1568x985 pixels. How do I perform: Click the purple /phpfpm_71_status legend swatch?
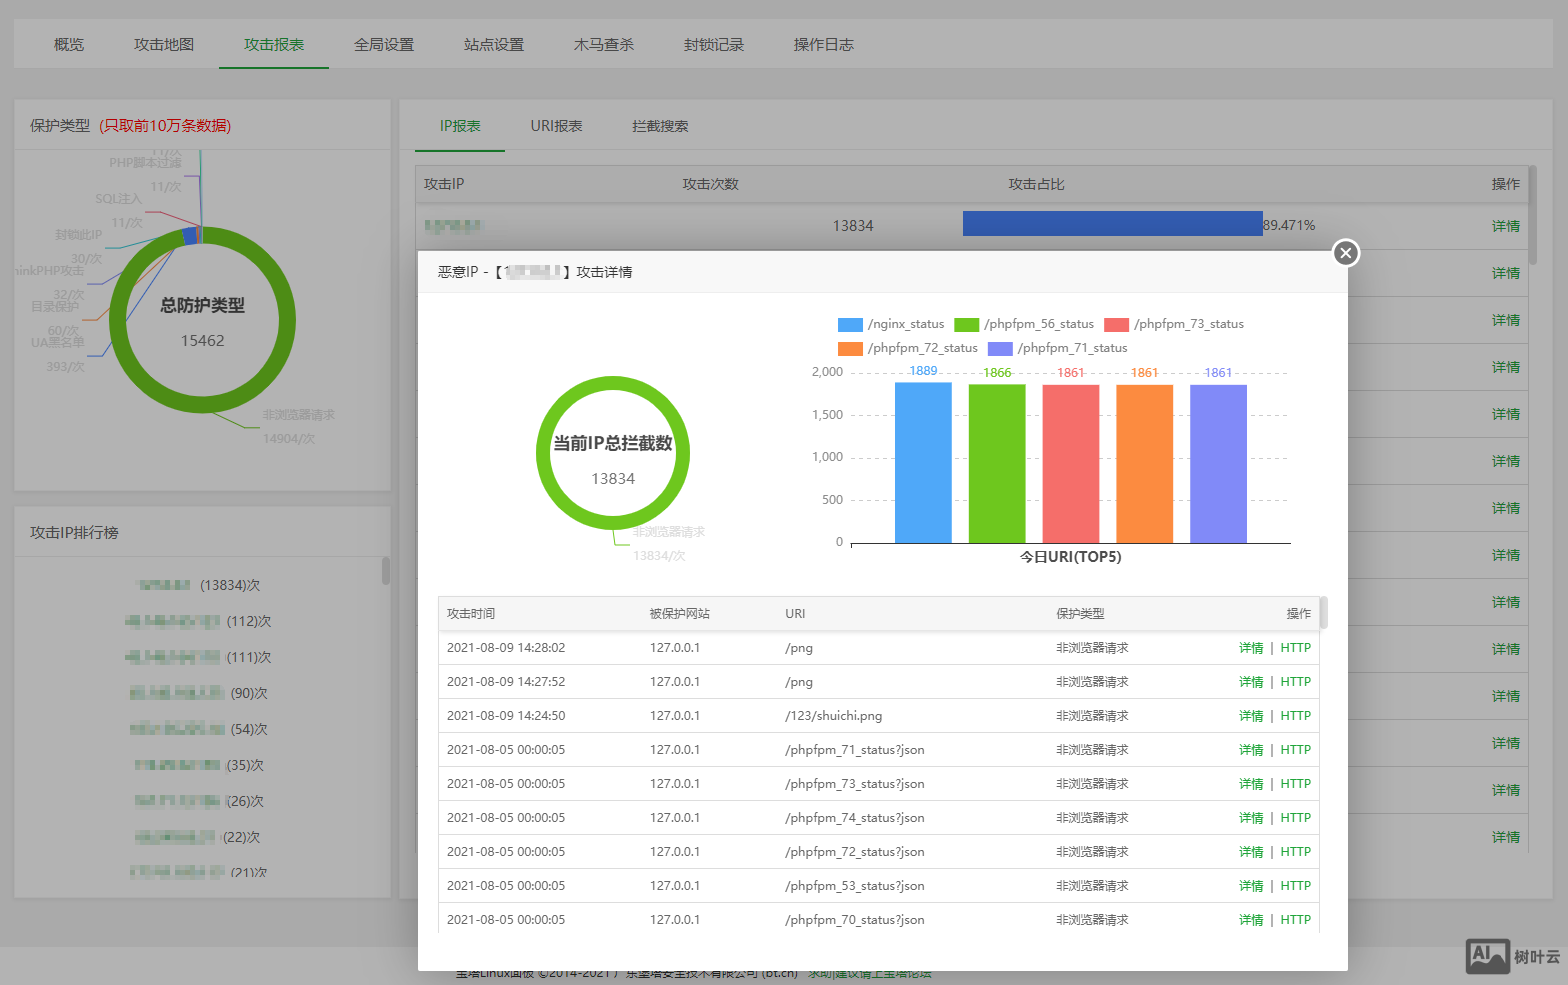coord(1000,348)
